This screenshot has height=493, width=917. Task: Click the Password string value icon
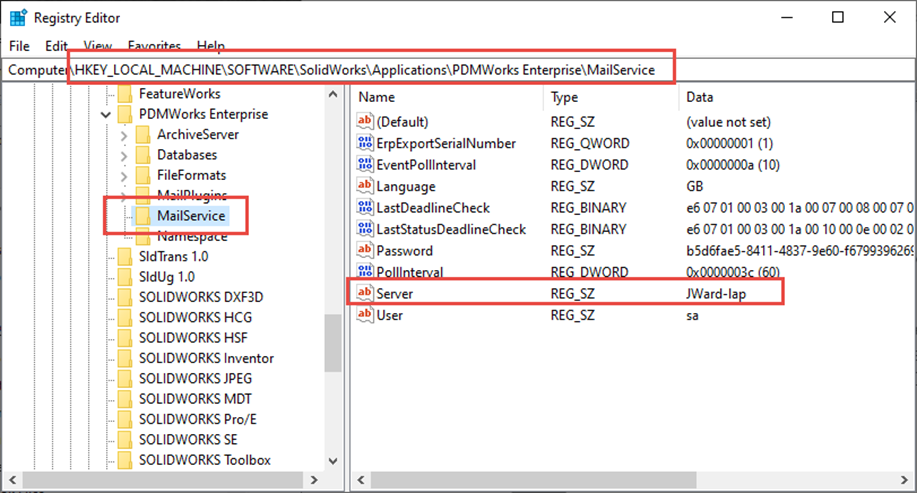(x=365, y=250)
